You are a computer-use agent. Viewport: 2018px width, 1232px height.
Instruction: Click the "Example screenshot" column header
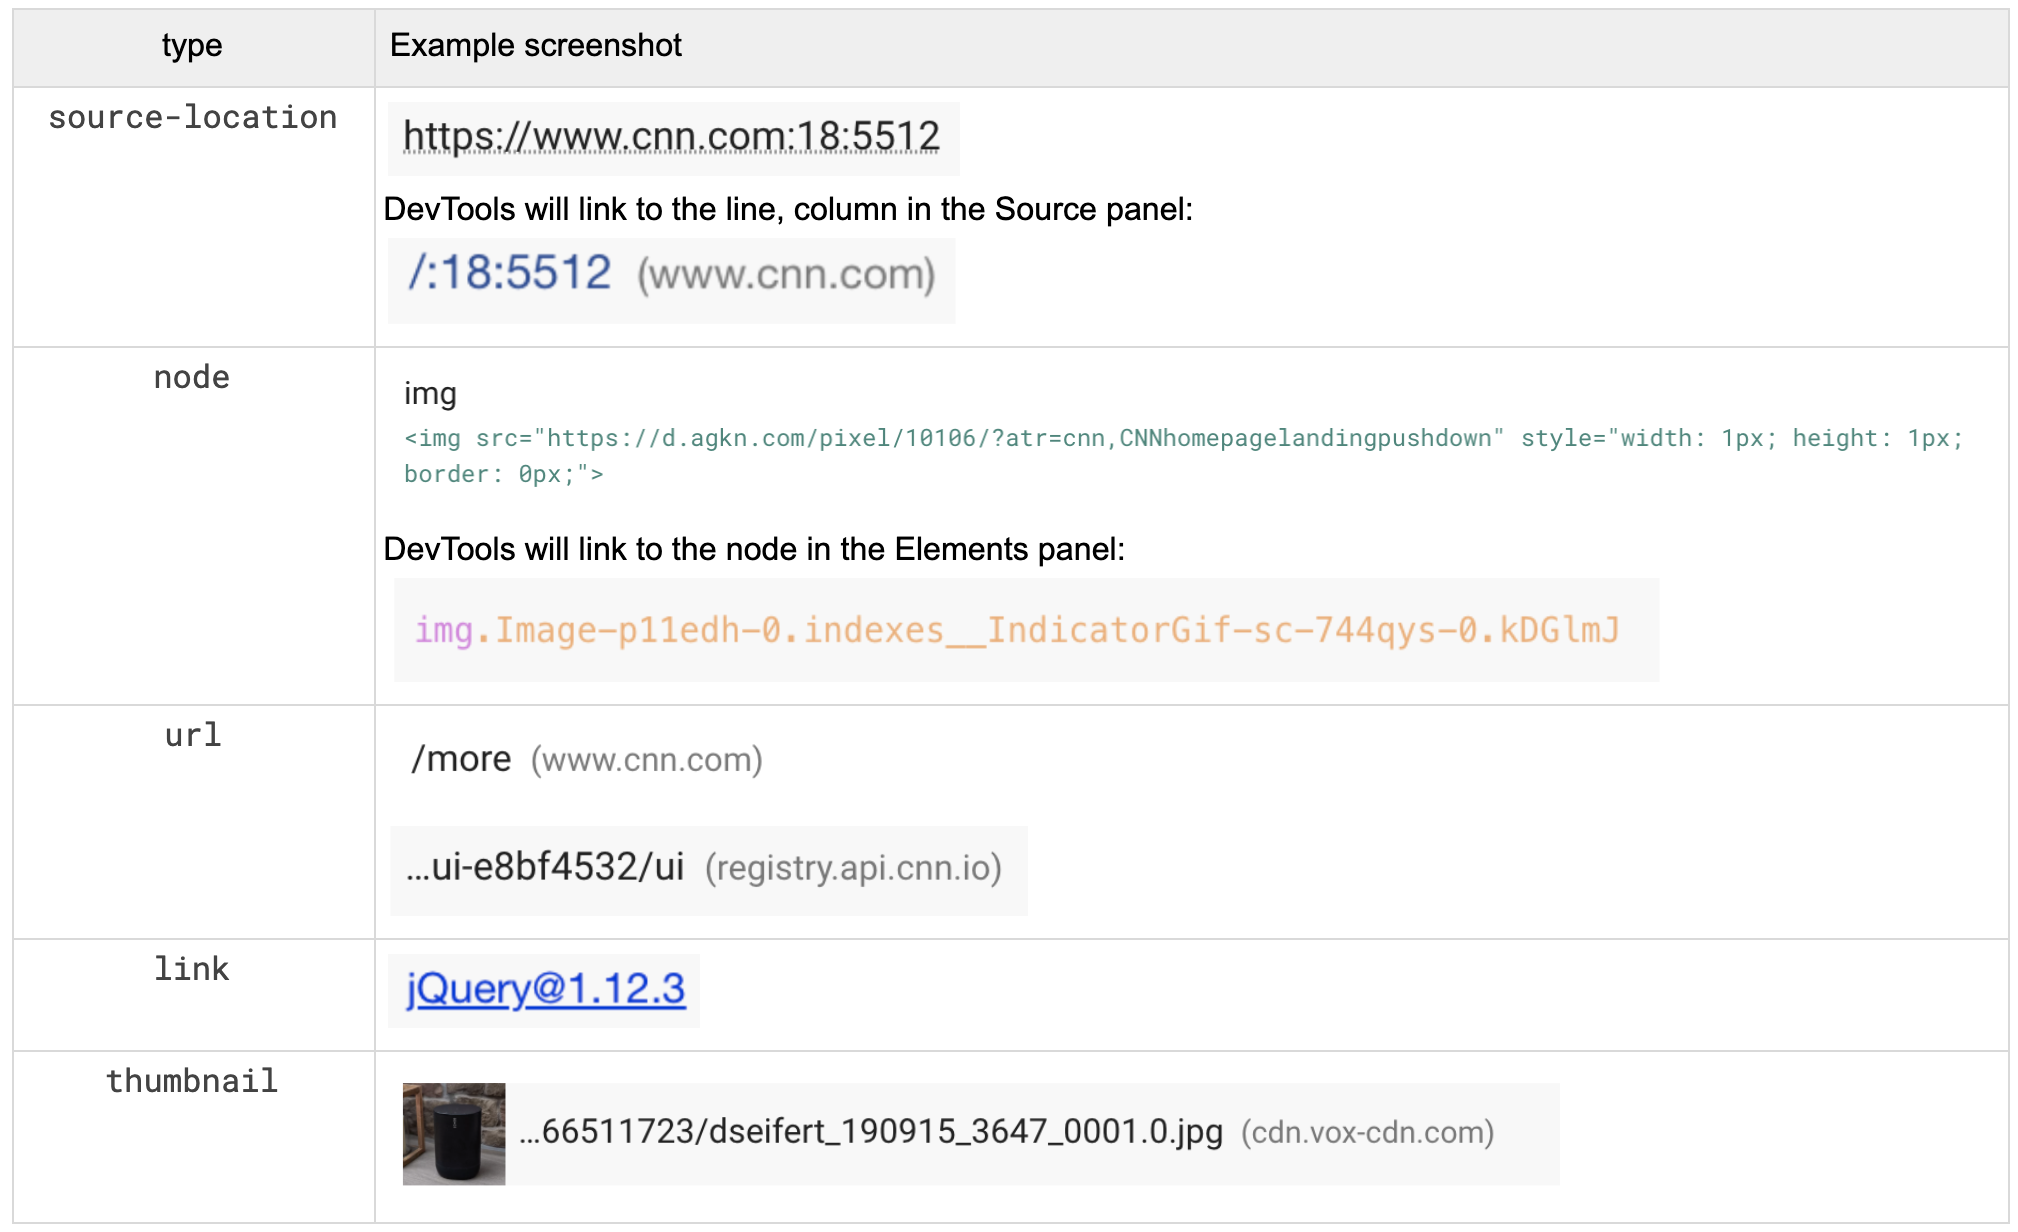click(x=536, y=46)
